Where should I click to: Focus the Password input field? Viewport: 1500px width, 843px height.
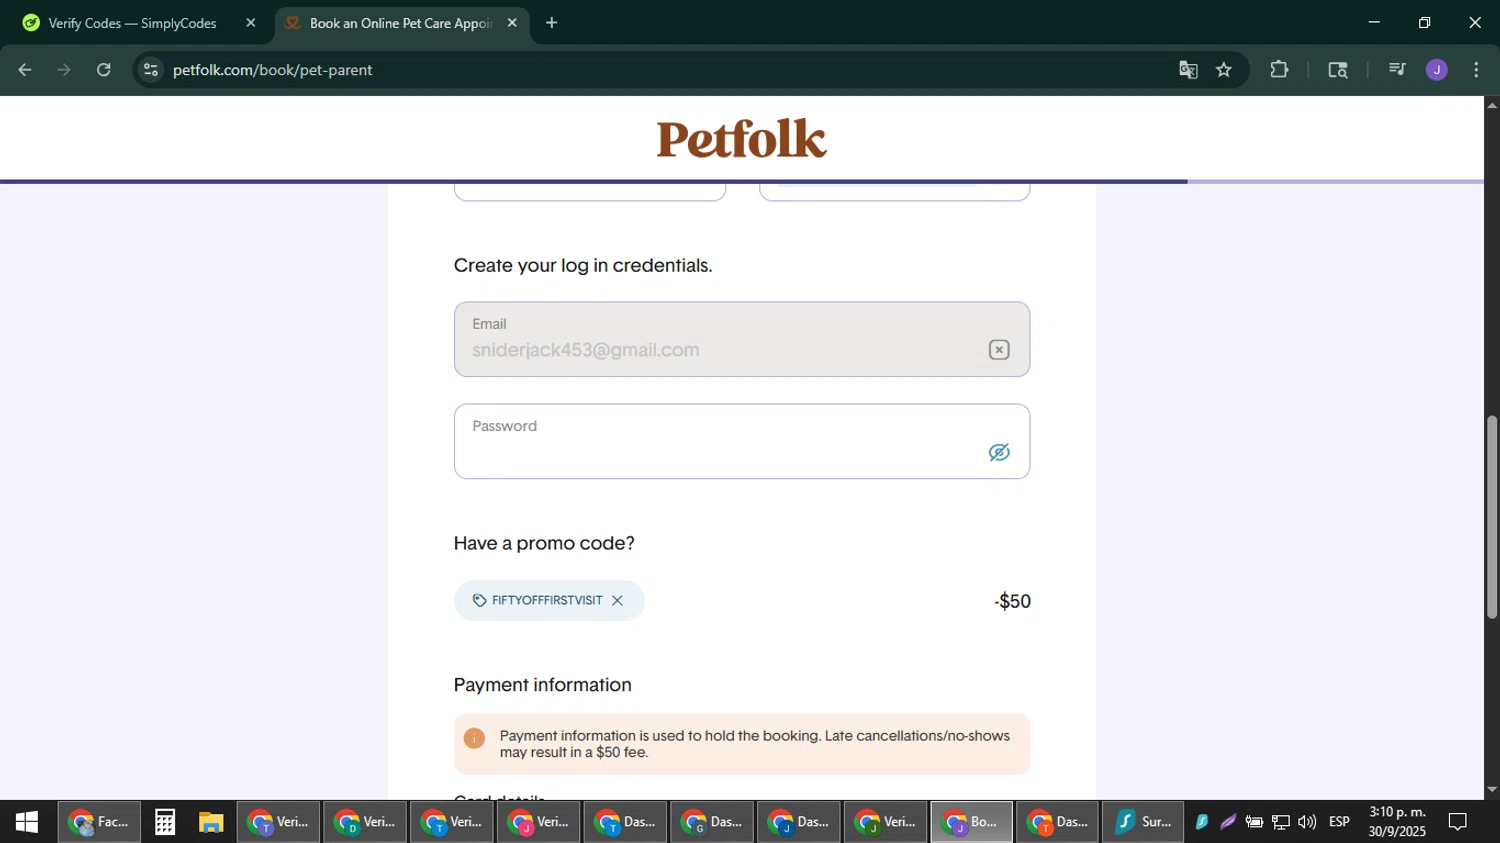click(x=741, y=441)
